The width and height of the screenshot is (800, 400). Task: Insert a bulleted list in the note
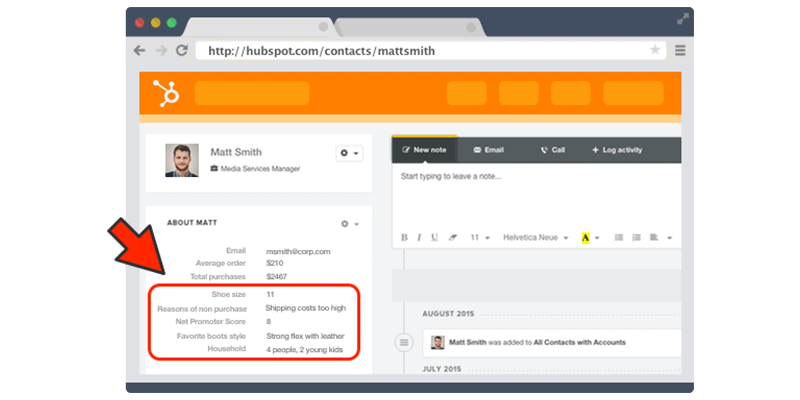tap(619, 238)
